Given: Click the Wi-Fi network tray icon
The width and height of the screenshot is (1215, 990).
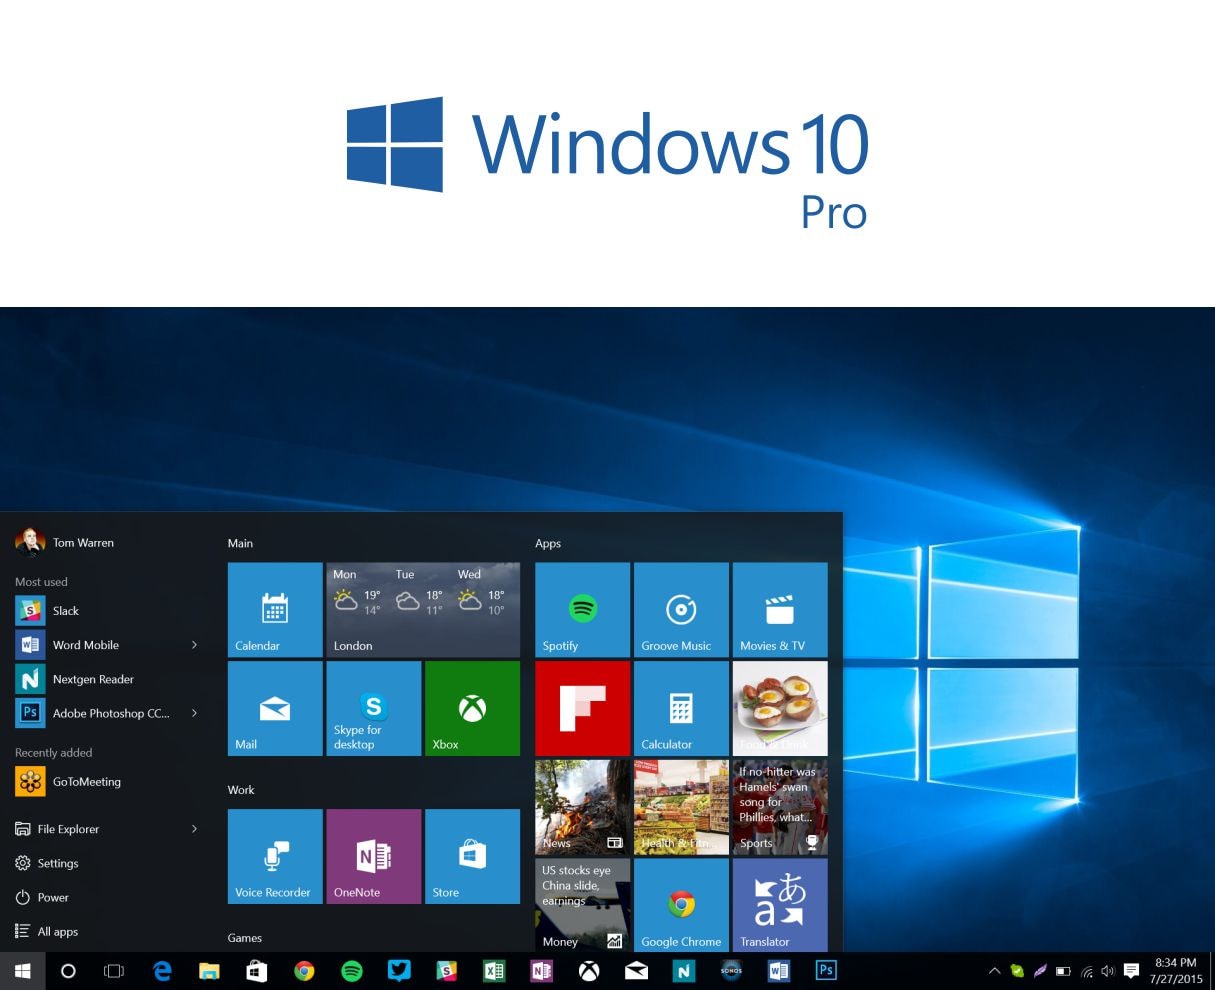Looking at the screenshot, I should point(1086,971).
